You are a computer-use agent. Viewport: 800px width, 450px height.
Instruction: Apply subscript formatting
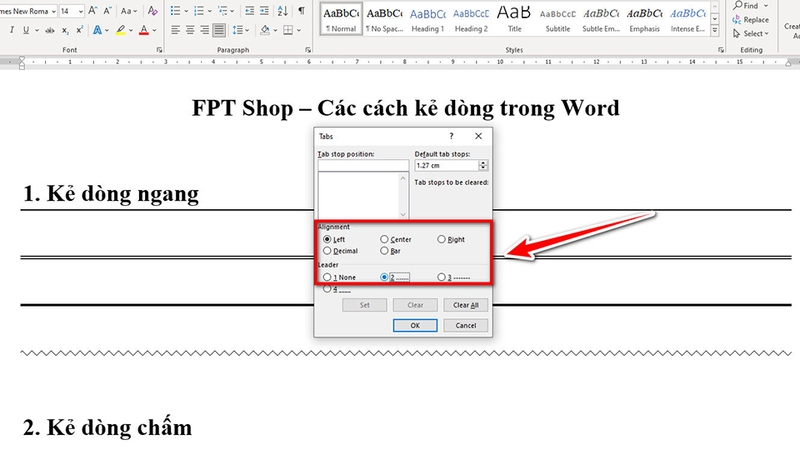pyautogui.click(x=65, y=31)
